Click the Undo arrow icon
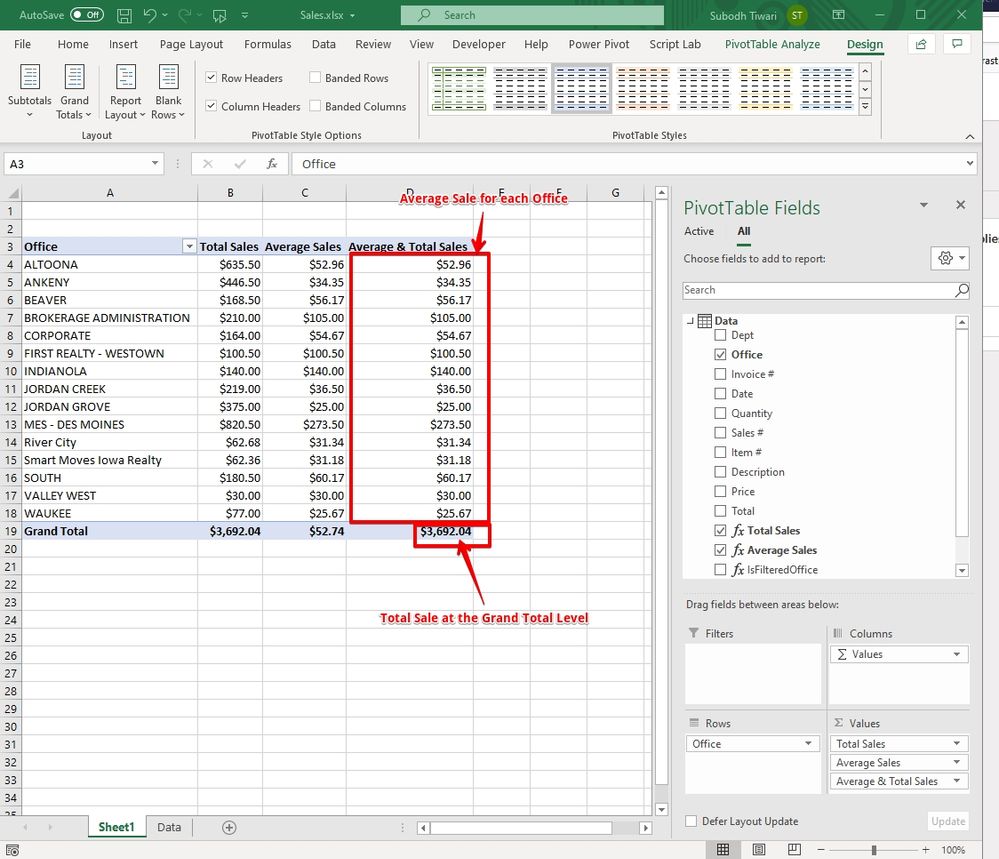Viewport: 999px width, 859px height. (x=150, y=15)
